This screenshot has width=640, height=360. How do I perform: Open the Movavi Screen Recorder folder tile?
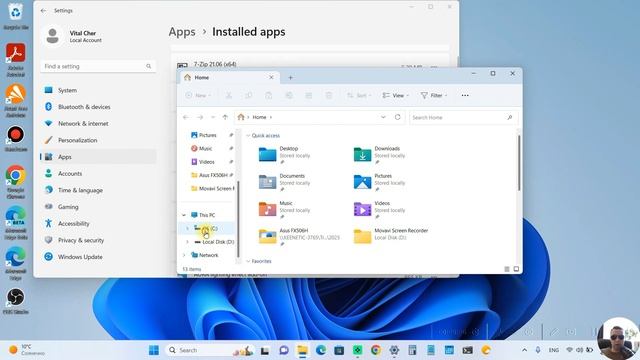(x=392, y=237)
